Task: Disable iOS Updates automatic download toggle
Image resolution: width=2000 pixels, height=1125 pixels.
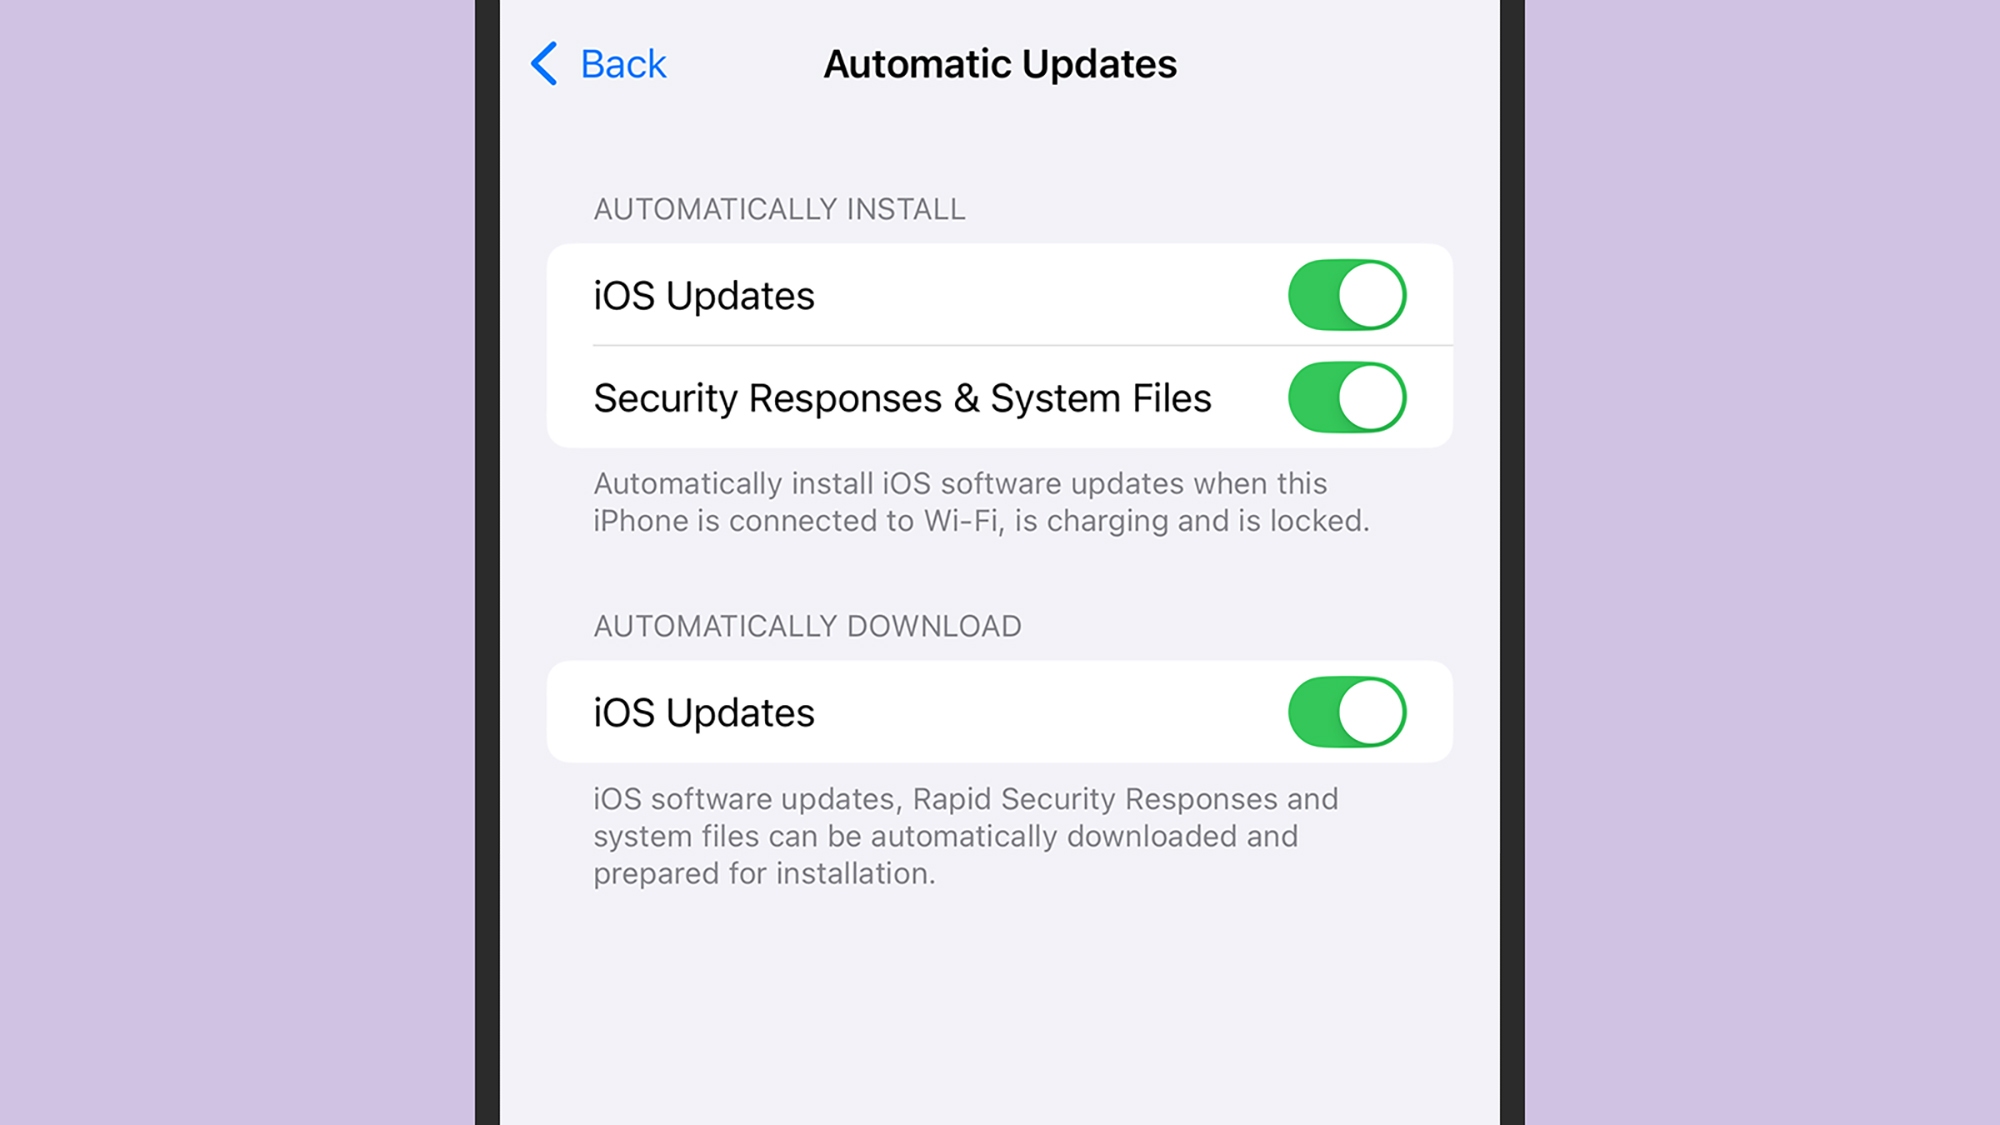Action: (x=1348, y=712)
